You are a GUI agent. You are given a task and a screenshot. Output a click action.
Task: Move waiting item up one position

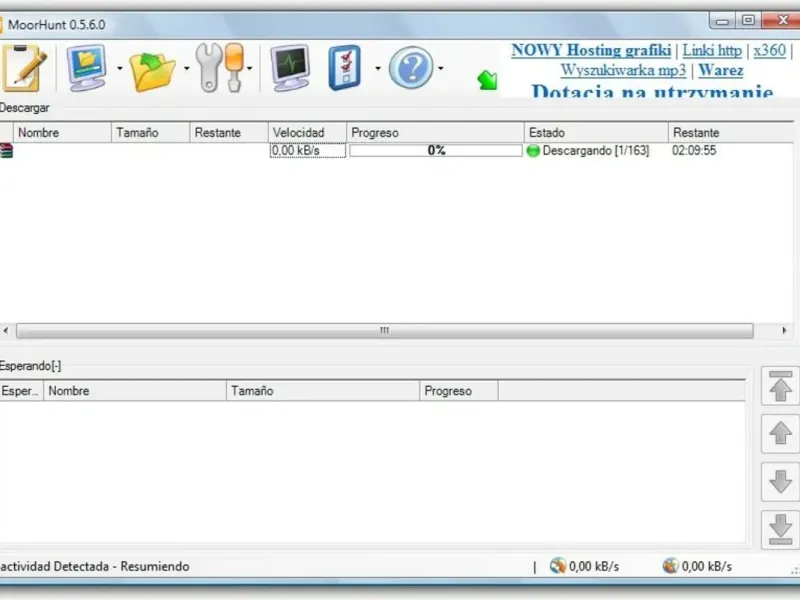tap(780, 434)
